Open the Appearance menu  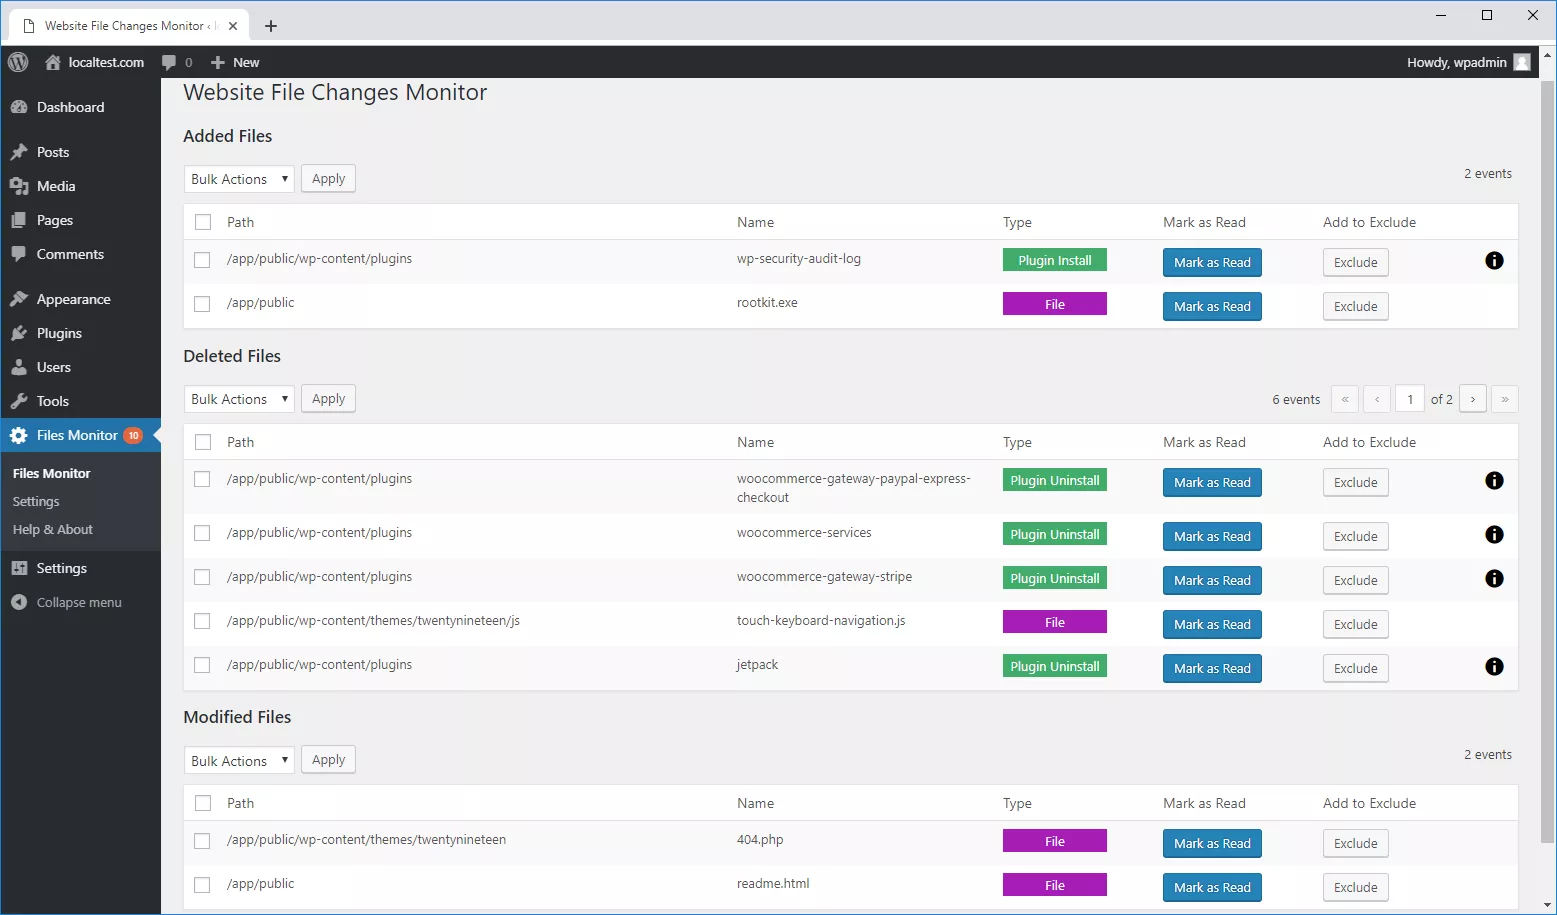(x=73, y=299)
